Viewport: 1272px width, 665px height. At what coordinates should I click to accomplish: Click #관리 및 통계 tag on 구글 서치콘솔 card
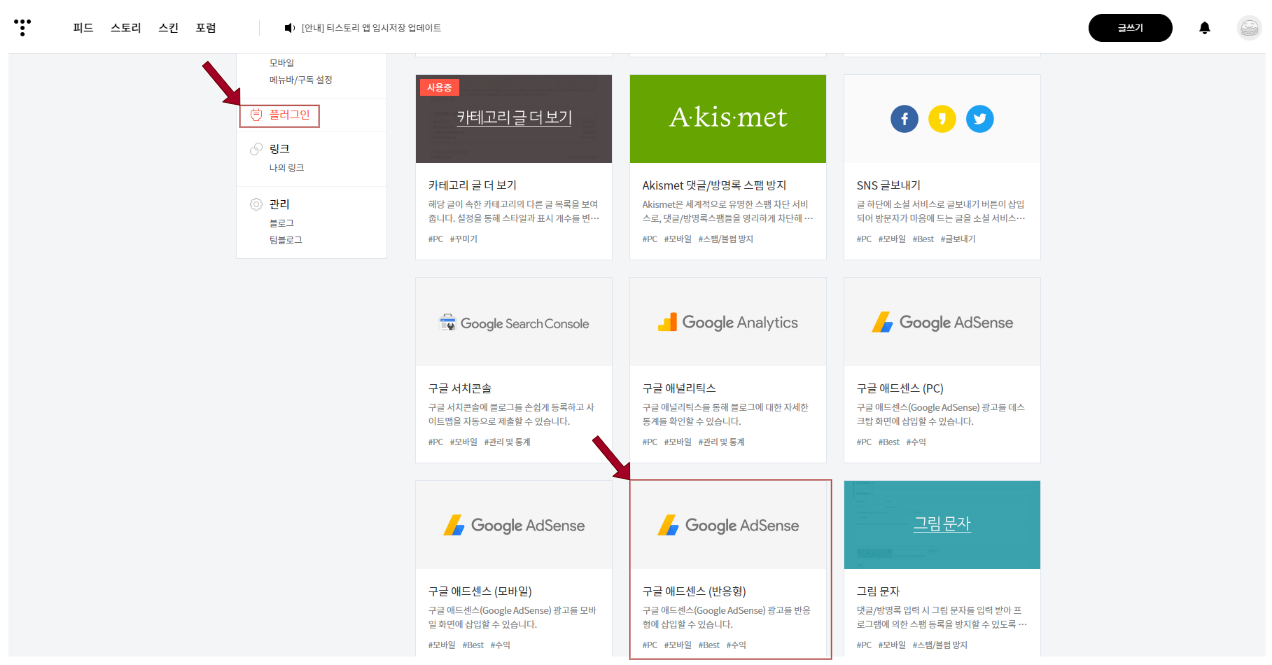[x=509, y=442]
